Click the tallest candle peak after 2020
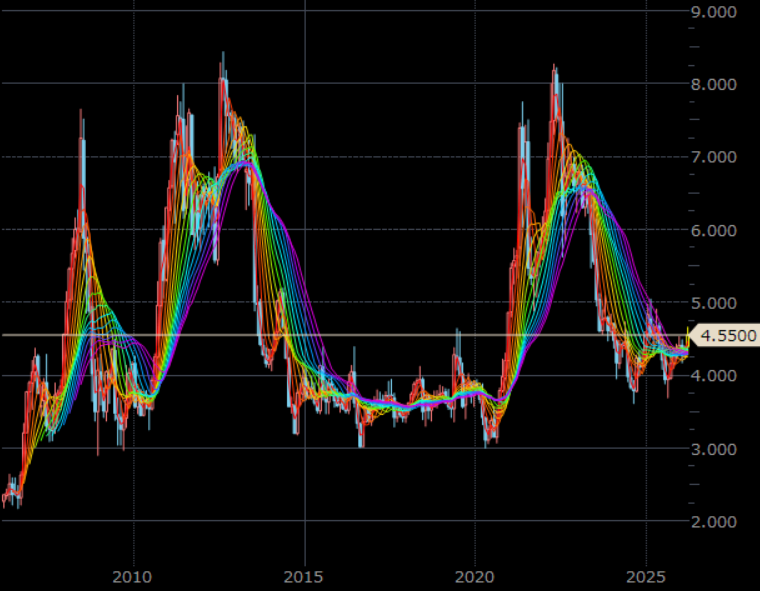 point(553,68)
